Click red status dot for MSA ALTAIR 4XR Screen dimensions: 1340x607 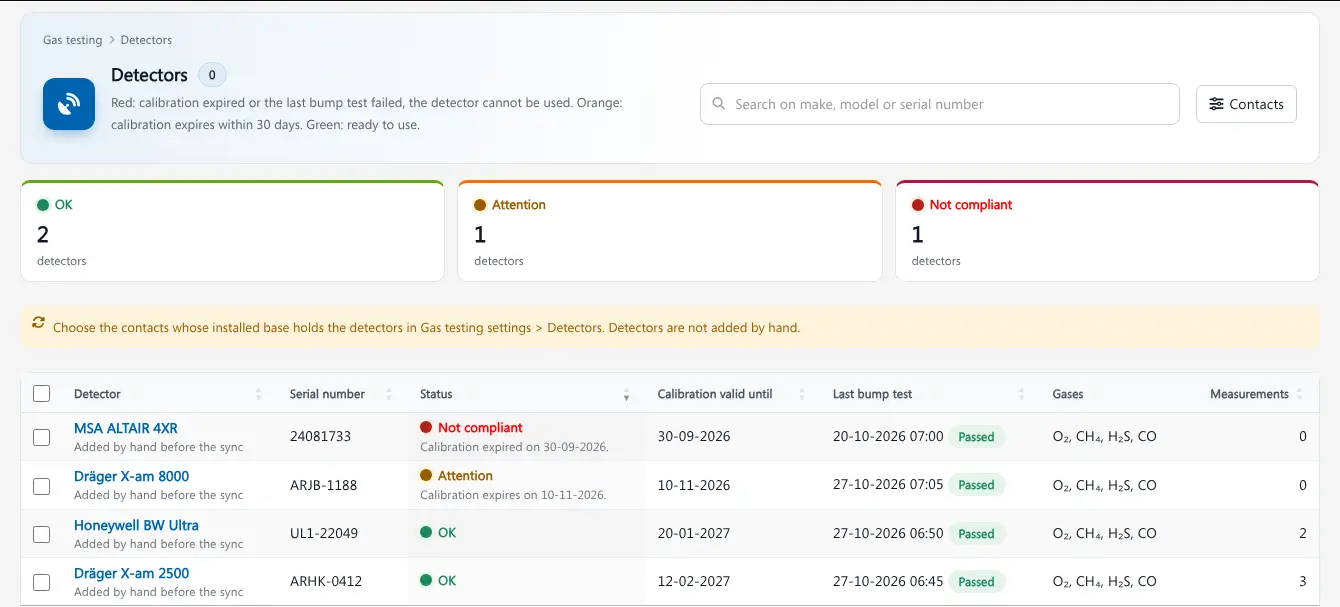(426, 428)
